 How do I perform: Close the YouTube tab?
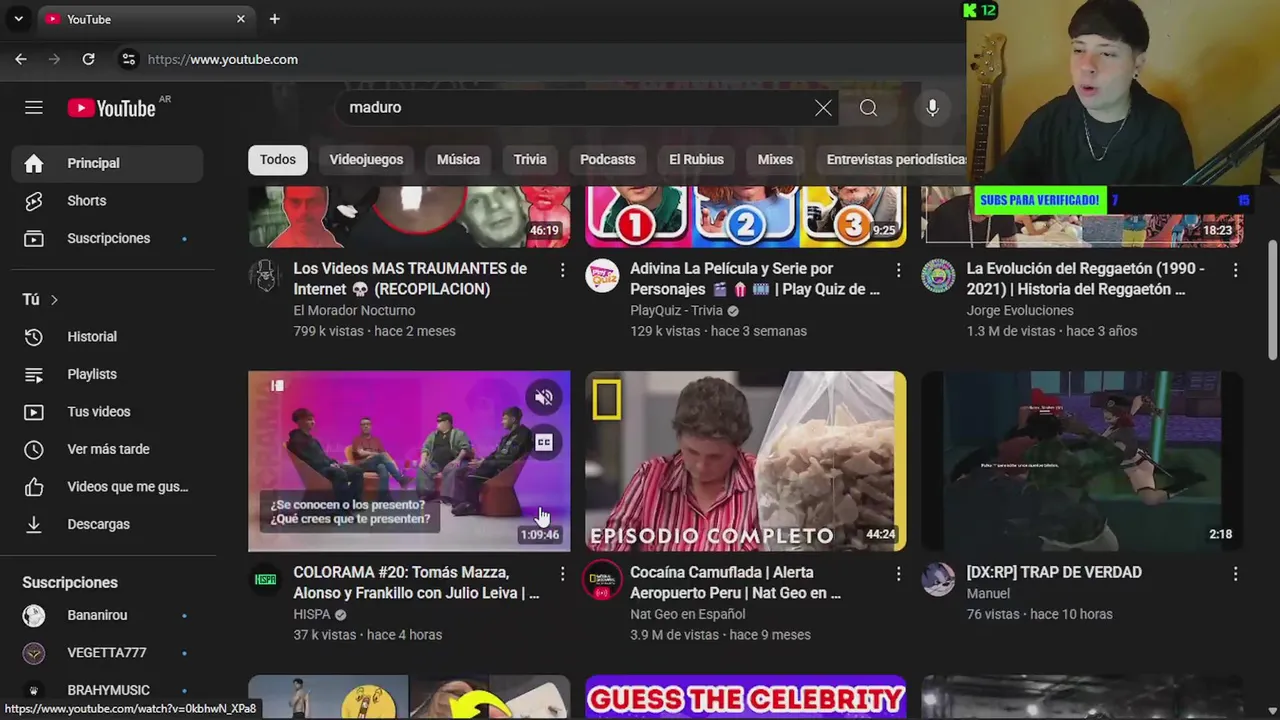pos(241,19)
